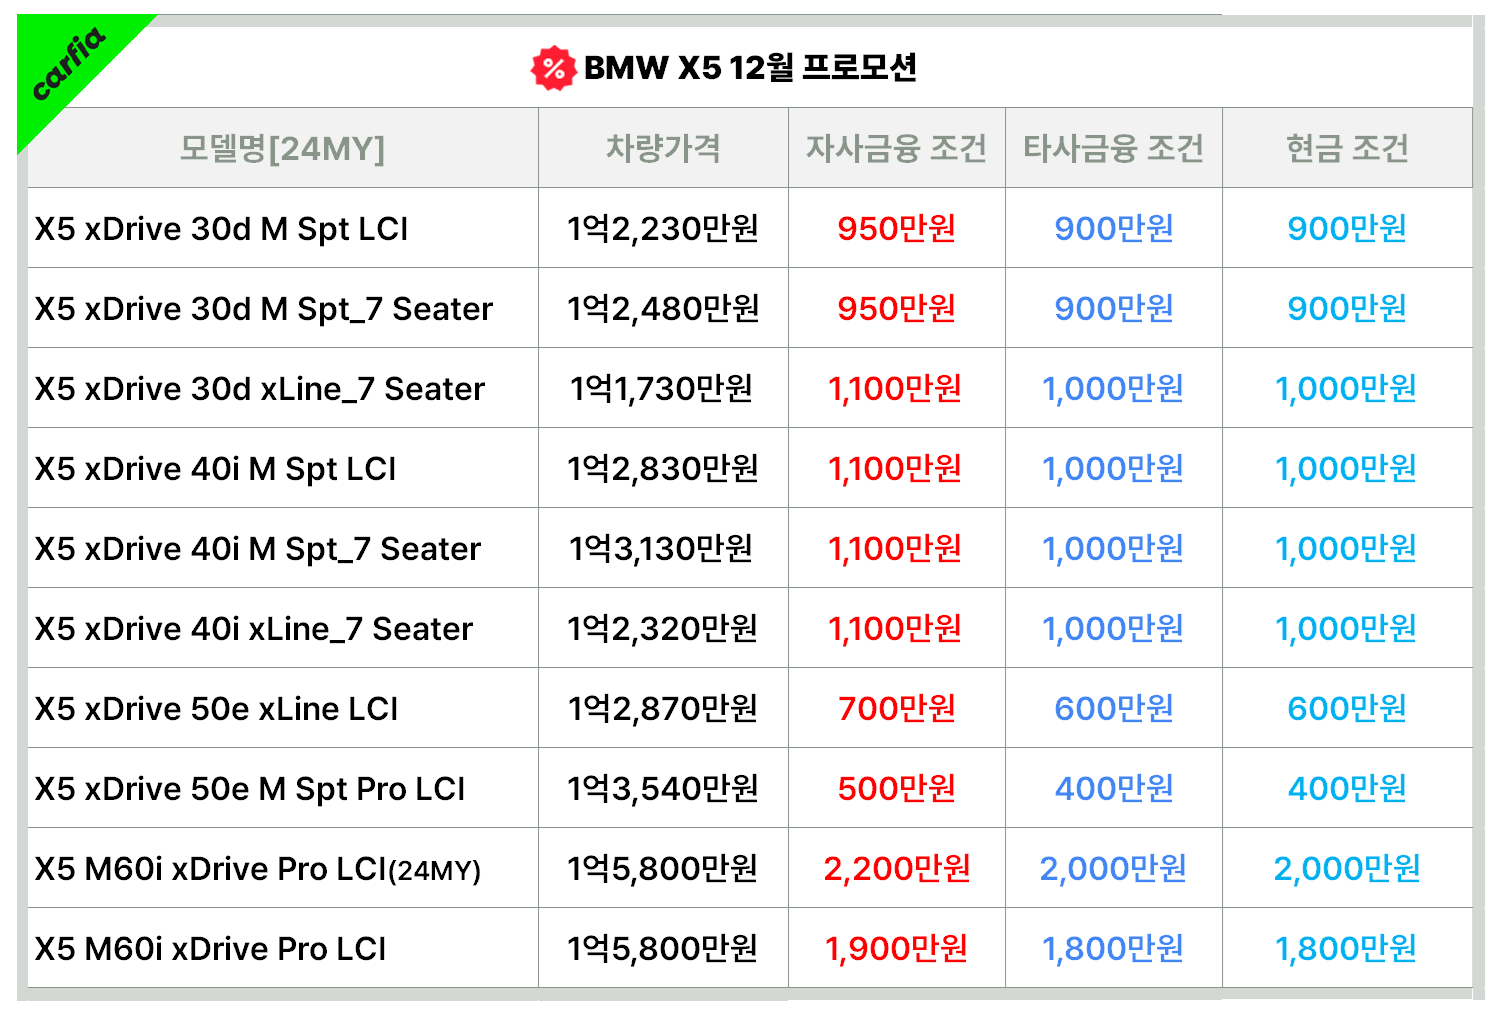1496x1021 pixels.
Task: Click the 1억1,730만원 price cell
Action: click(662, 388)
